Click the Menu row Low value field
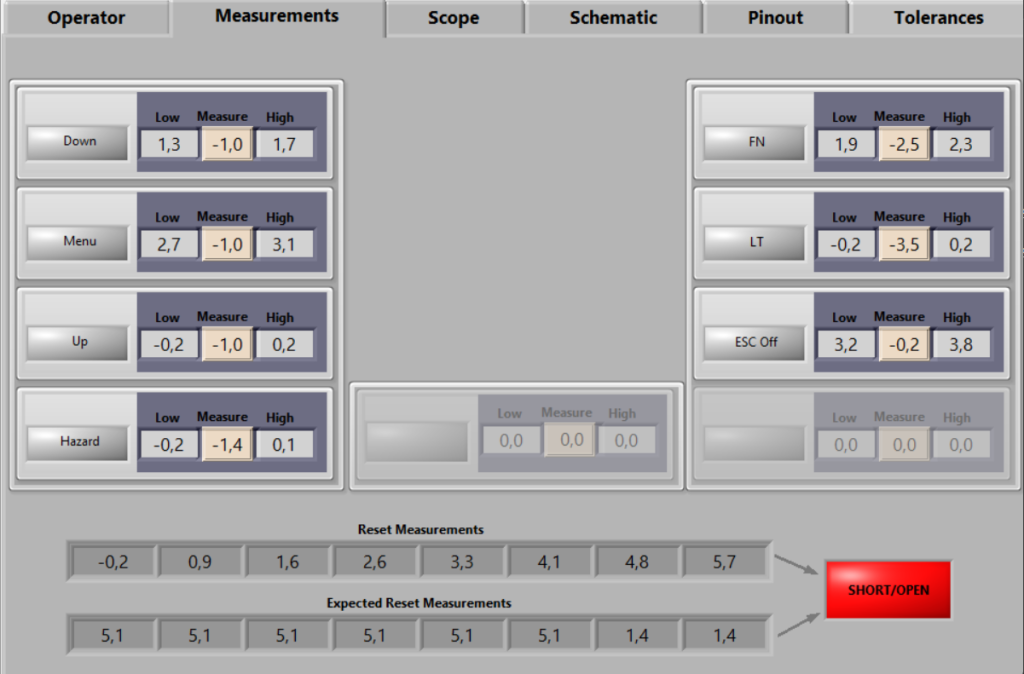This screenshot has height=674, width=1024. [x=169, y=244]
